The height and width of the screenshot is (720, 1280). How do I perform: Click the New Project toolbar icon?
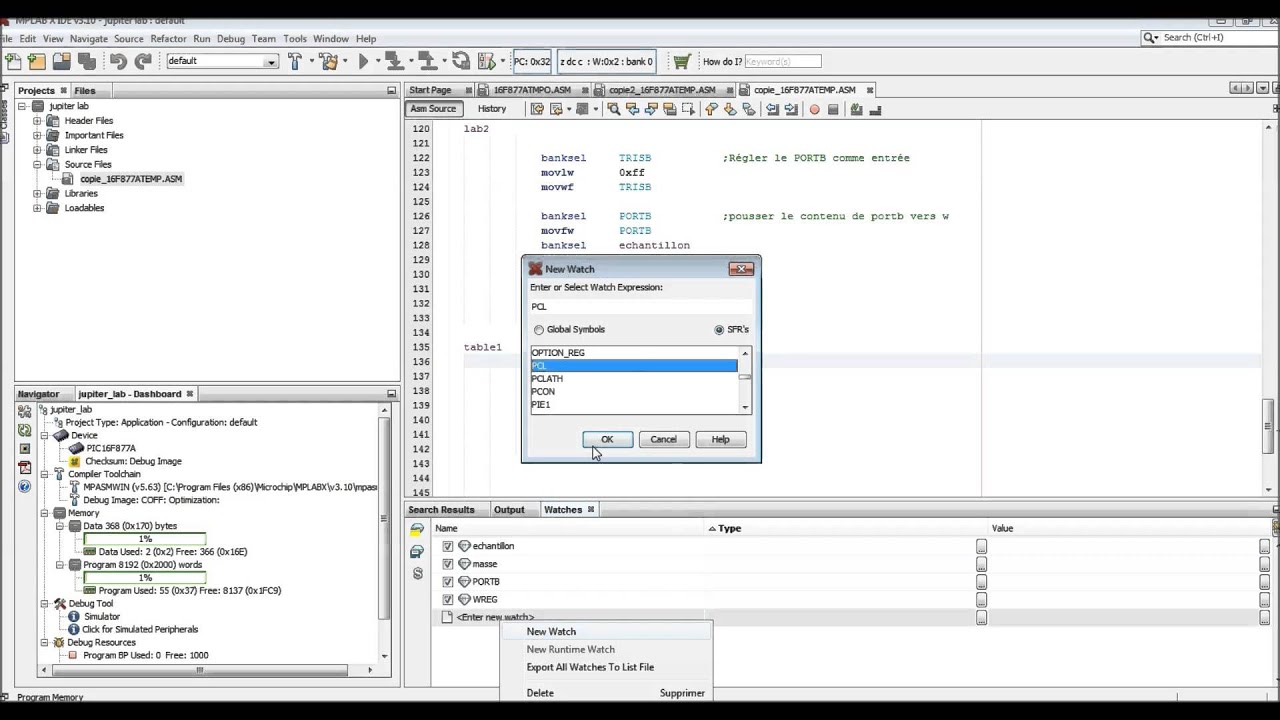pos(37,61)
